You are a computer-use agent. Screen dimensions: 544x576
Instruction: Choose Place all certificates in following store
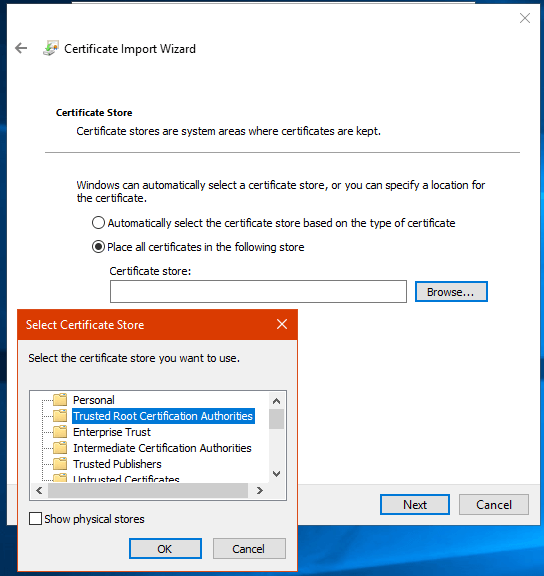(98, 246)
